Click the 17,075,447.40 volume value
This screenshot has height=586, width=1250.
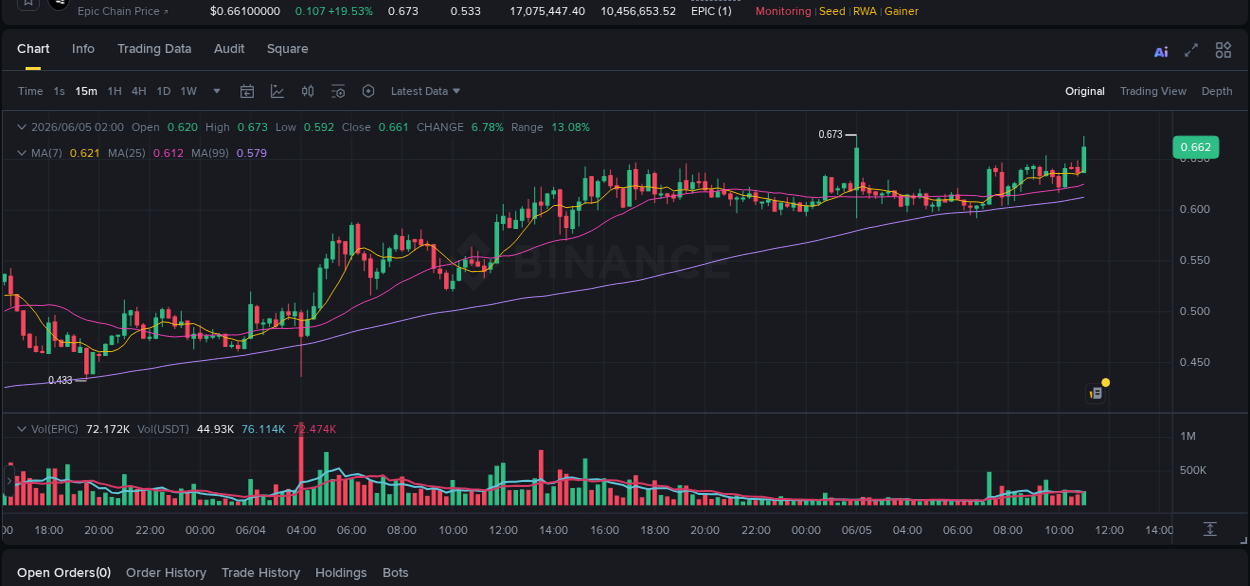(547, 11)
